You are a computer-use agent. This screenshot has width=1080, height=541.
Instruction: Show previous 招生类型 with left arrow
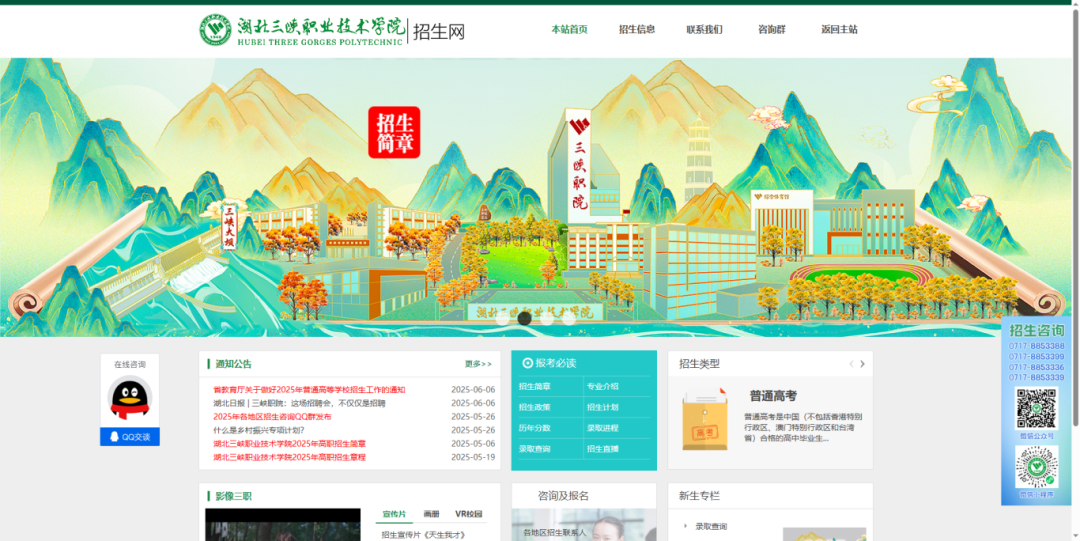coord(850,364)
